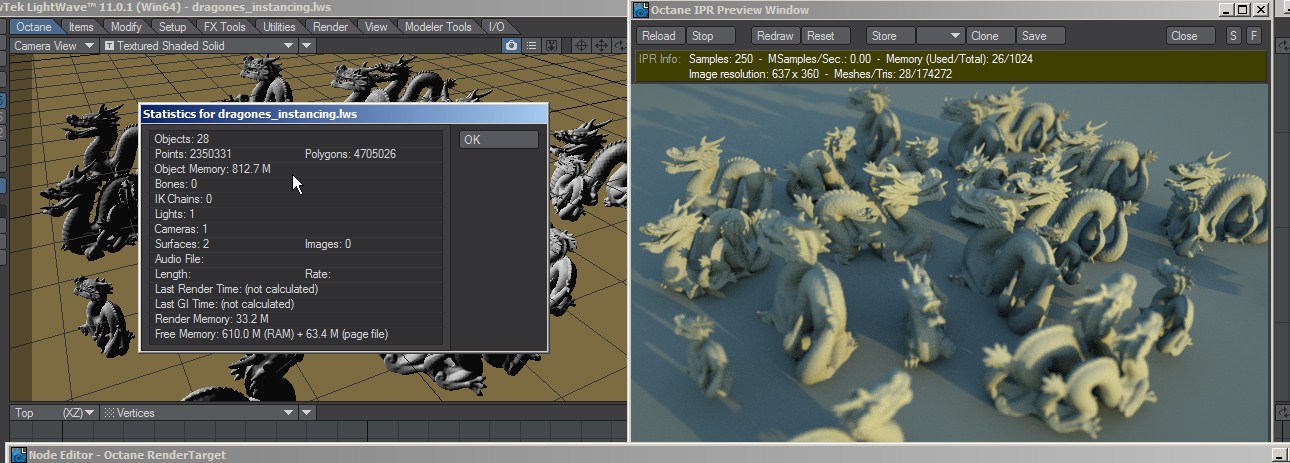Click the Node Editor window title icon
This screenshot has height=463, width=1290.
[x=18, y=455]
